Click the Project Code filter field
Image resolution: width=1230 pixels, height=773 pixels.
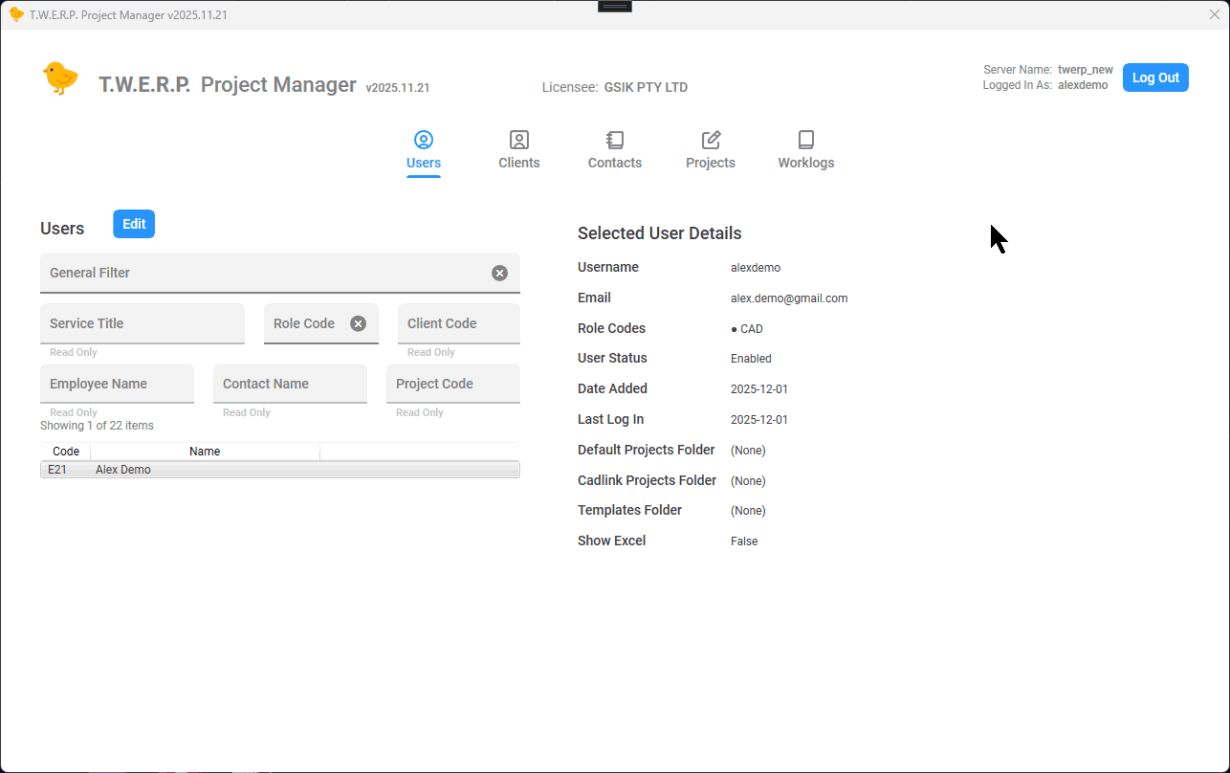pos(453,384)
